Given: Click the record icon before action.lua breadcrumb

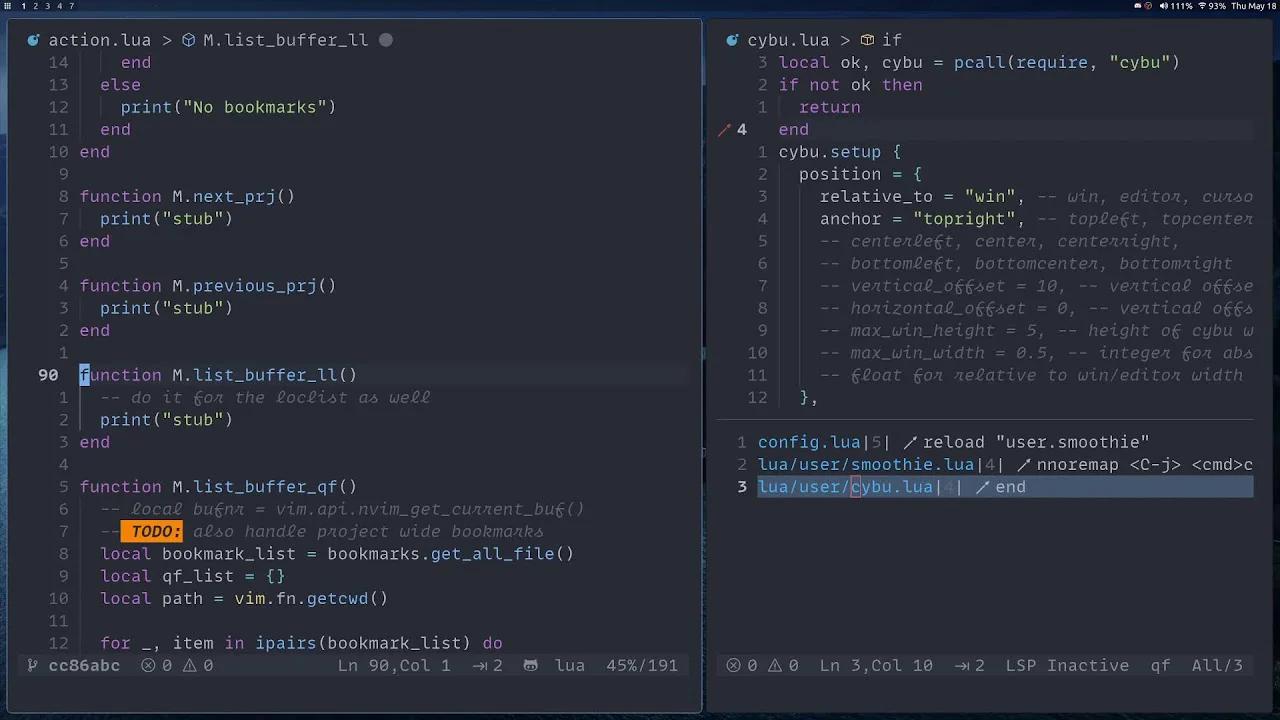Looking at the screenshot, I should click(33, 40).
